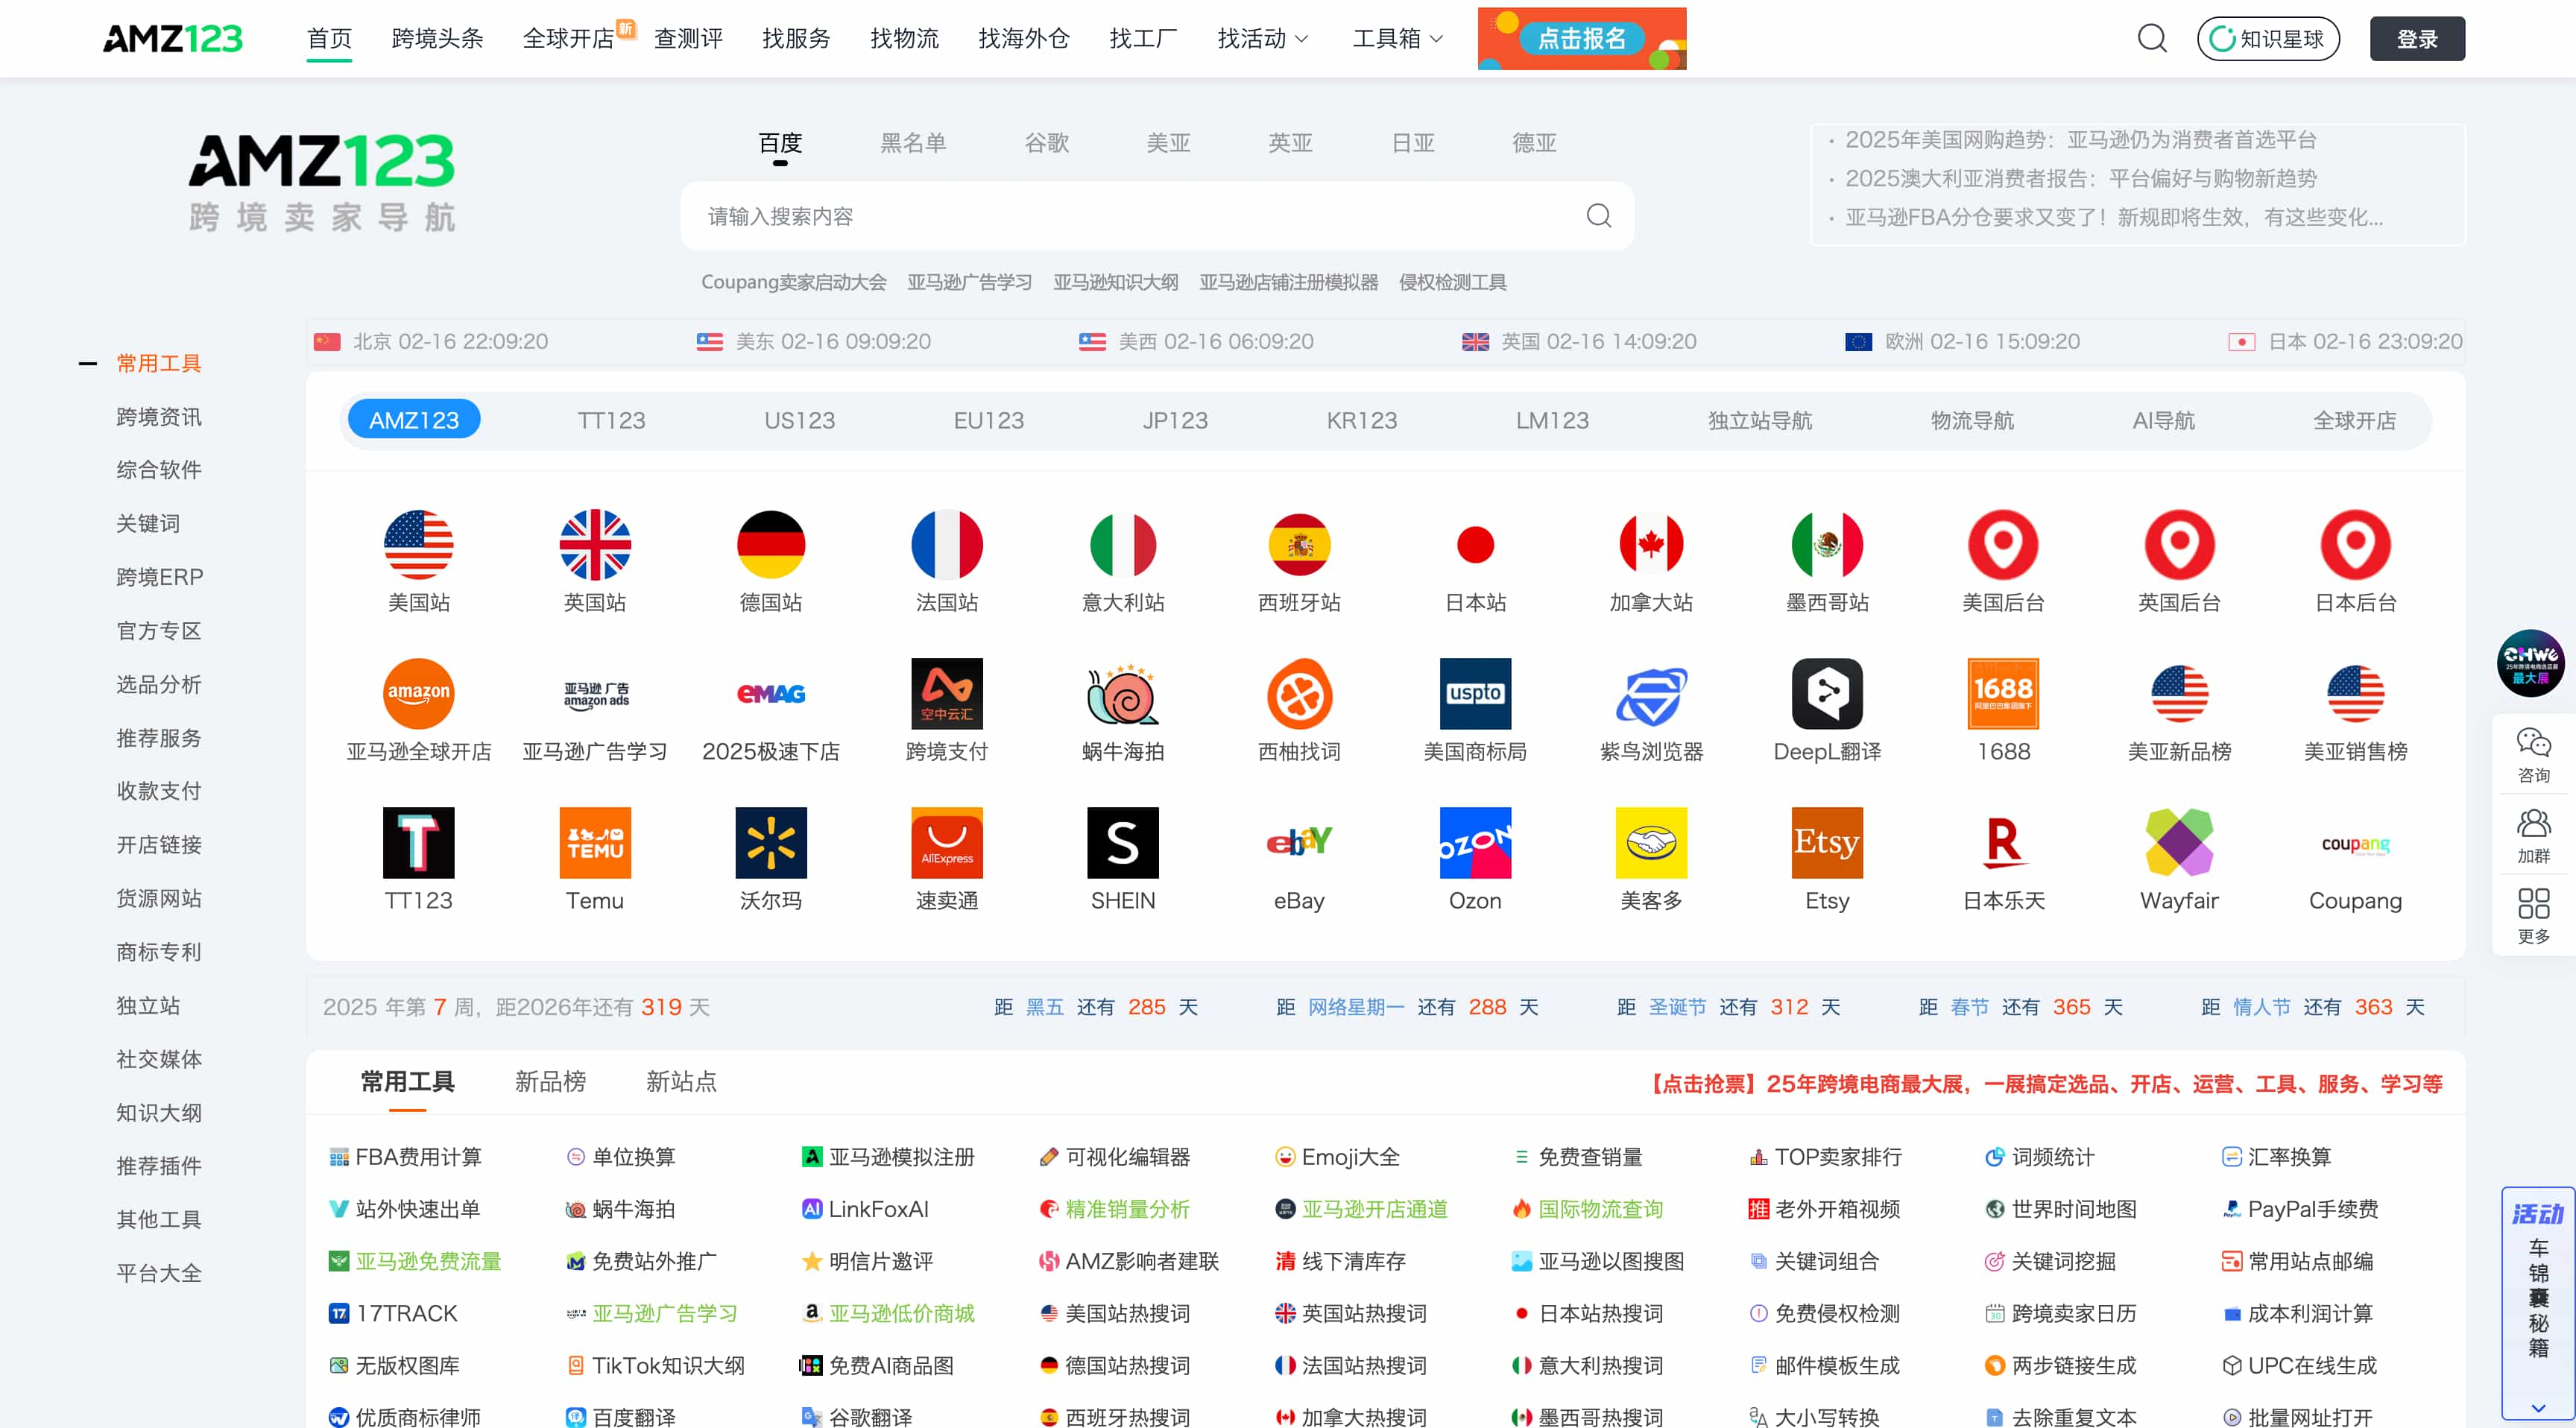Open the 1688 icon
This screenshot has height=1428, width=2576.
pyautogui.click(x=2003, y=693)
